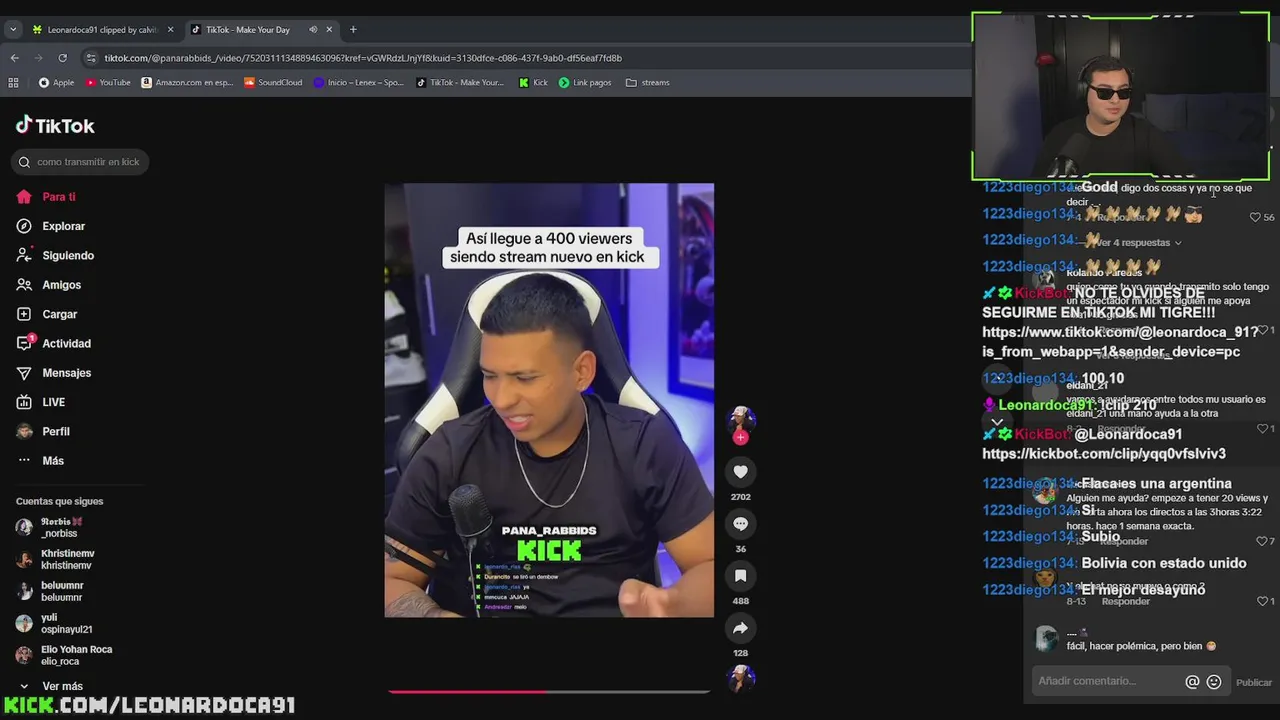Expand Ver 4 respuestas replies
This screenshot has width=1280, height=720.
1137,242
